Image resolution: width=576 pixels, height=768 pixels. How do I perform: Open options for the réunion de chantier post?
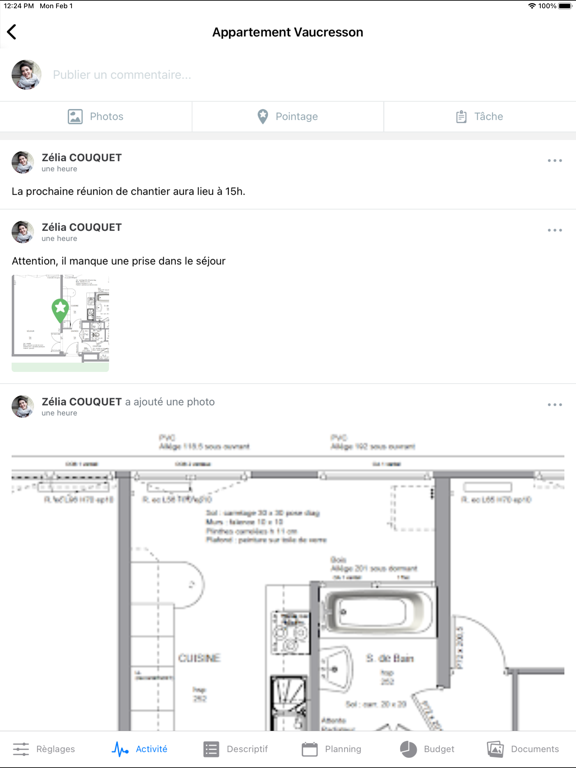coord(555,161)
